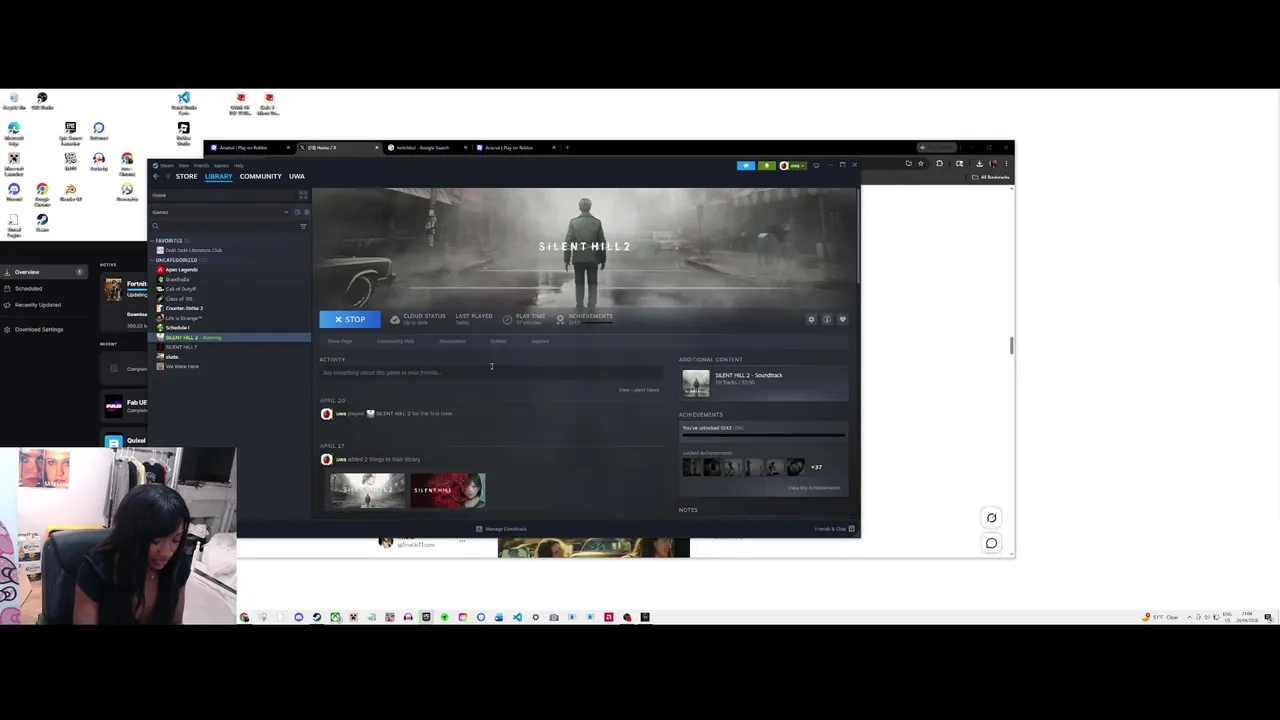Open the Store Page tab below the play bar
Screen dimensions: 1280x720
pyautogui.click(x=340, y=341)
